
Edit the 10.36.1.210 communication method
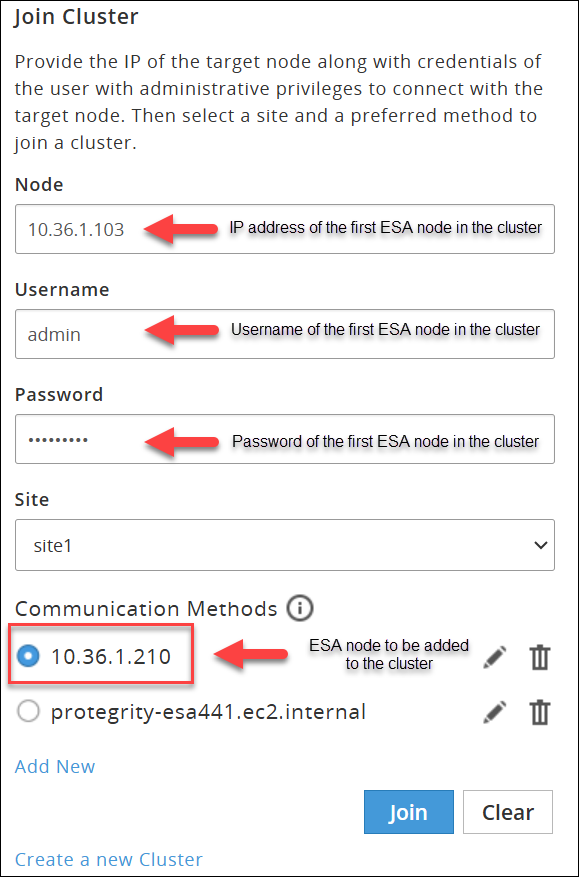[495, 657]
